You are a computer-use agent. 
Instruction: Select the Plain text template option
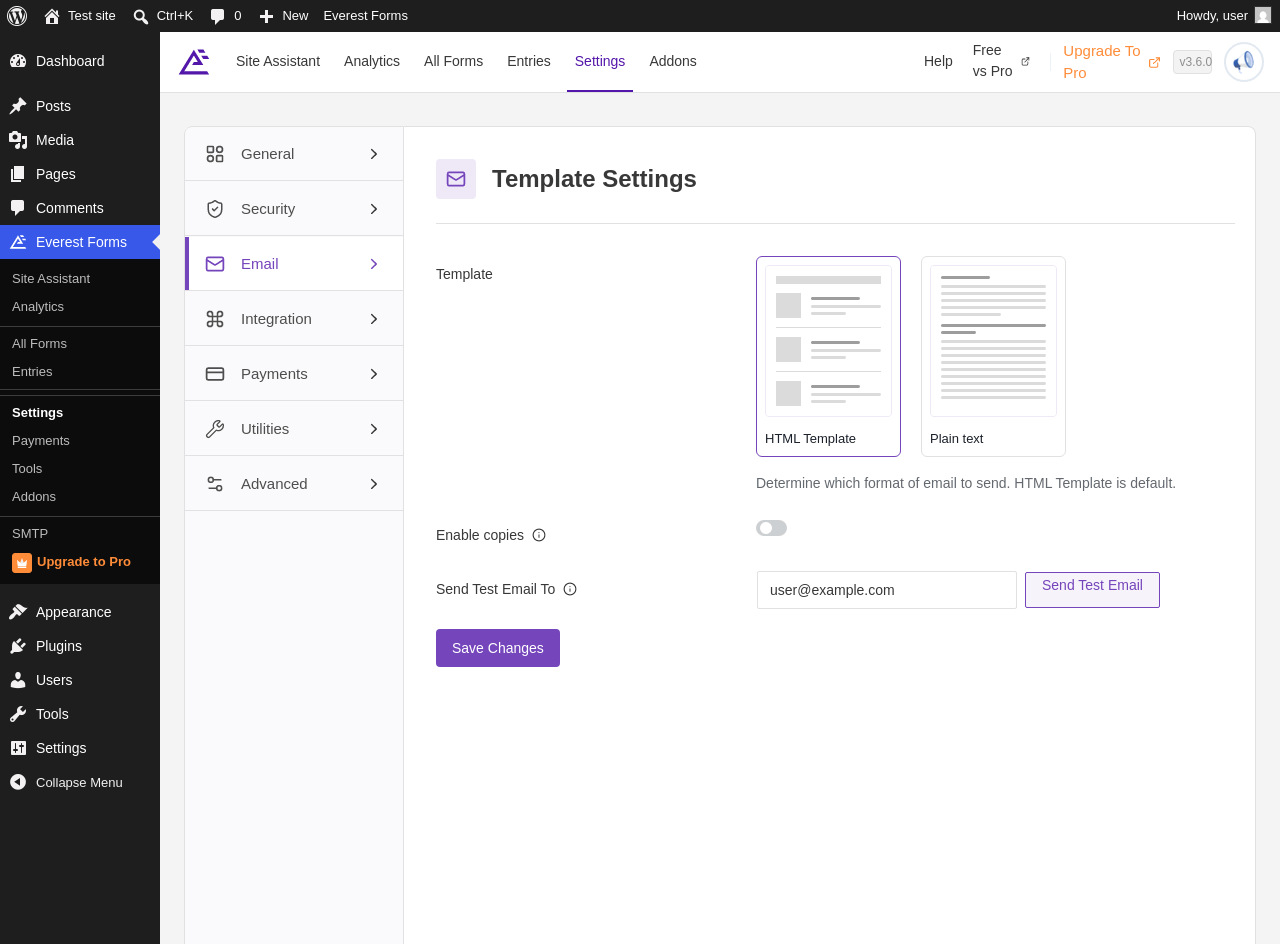click(x=993, y=356)
